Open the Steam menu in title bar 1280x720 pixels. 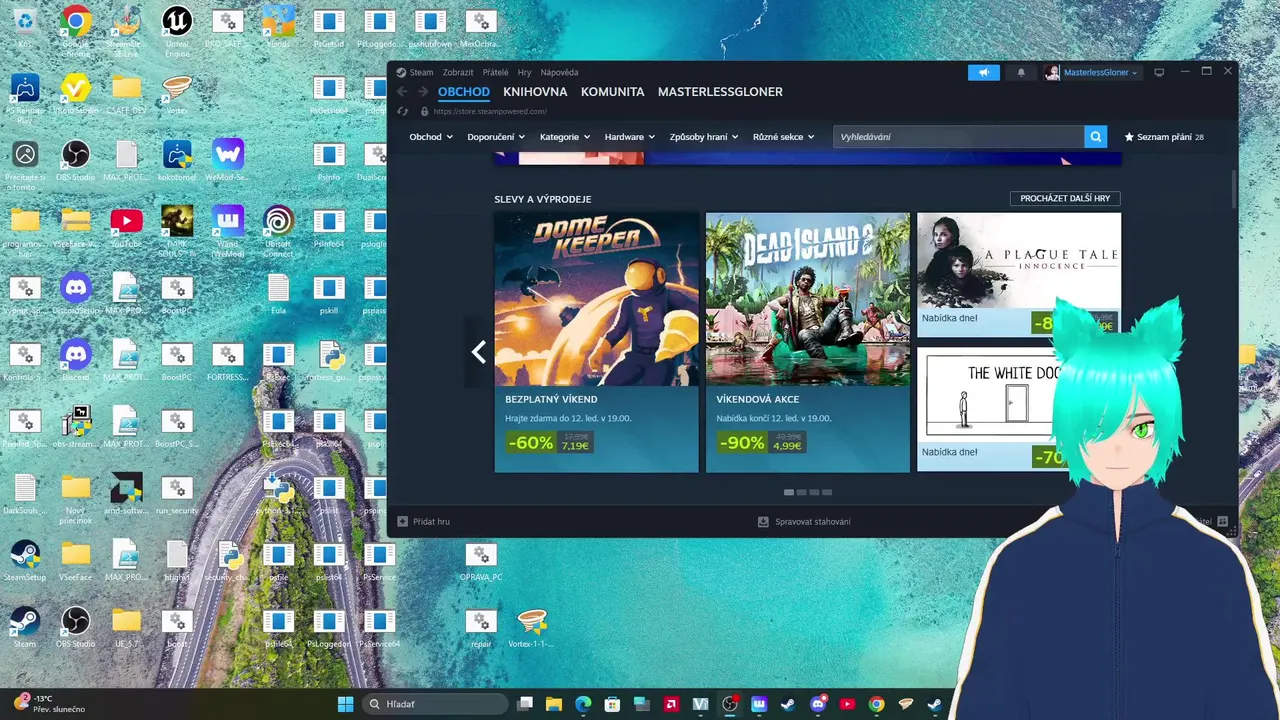coord(421,72)
